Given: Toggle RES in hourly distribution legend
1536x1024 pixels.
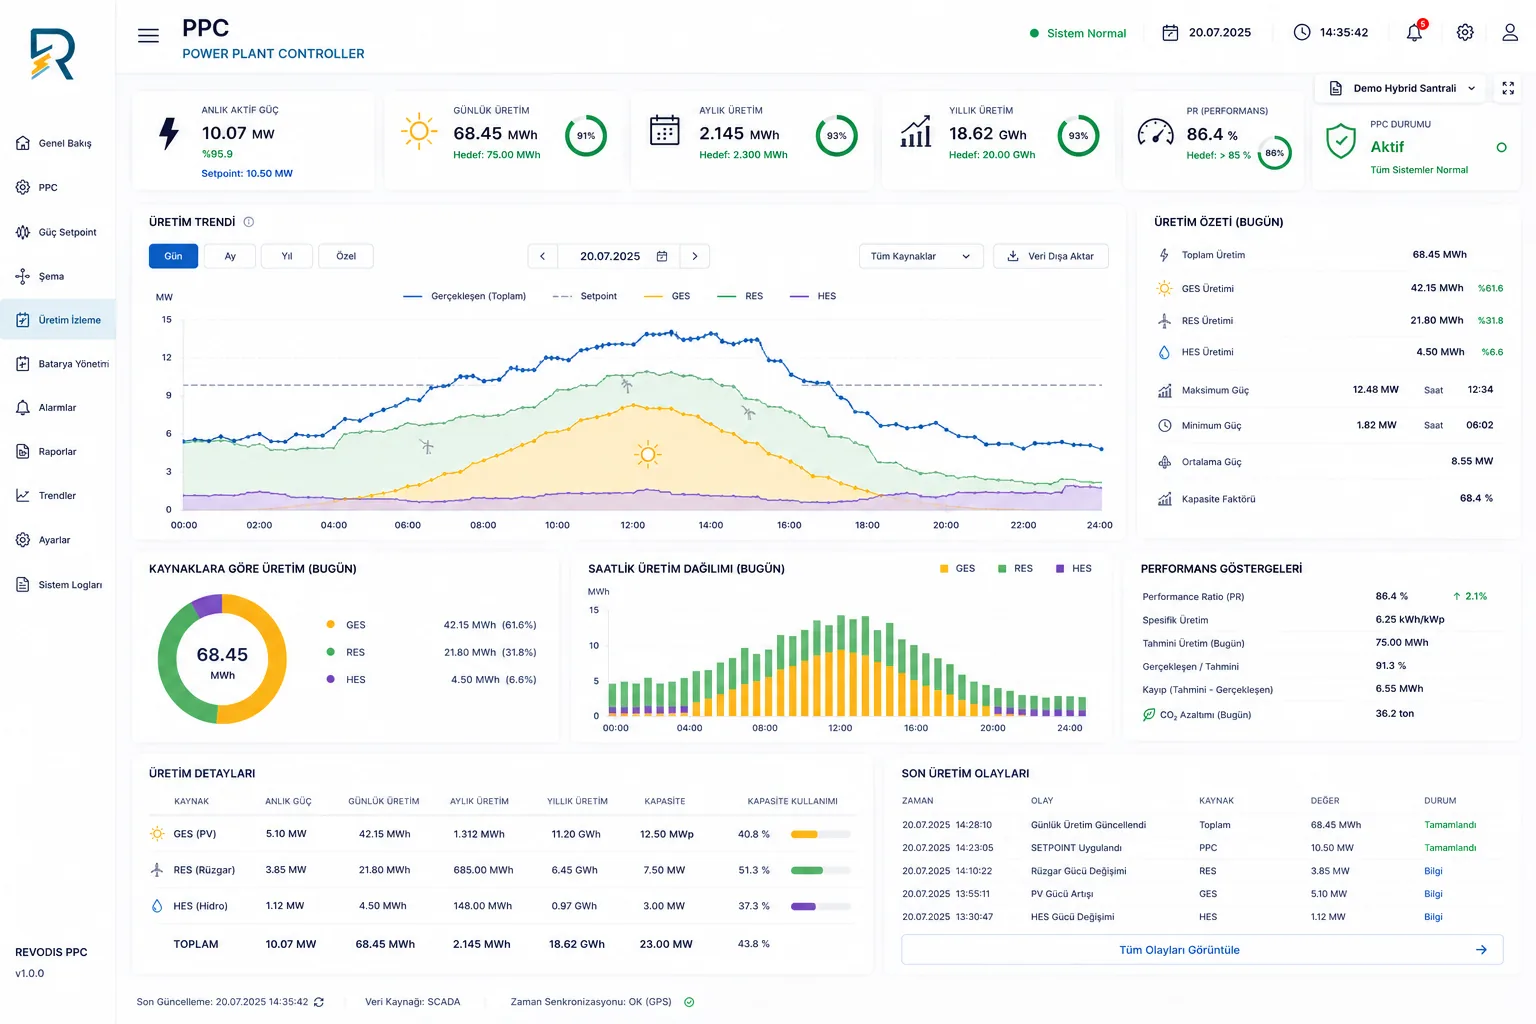Looking at the screenshot, I should 1015,568.
